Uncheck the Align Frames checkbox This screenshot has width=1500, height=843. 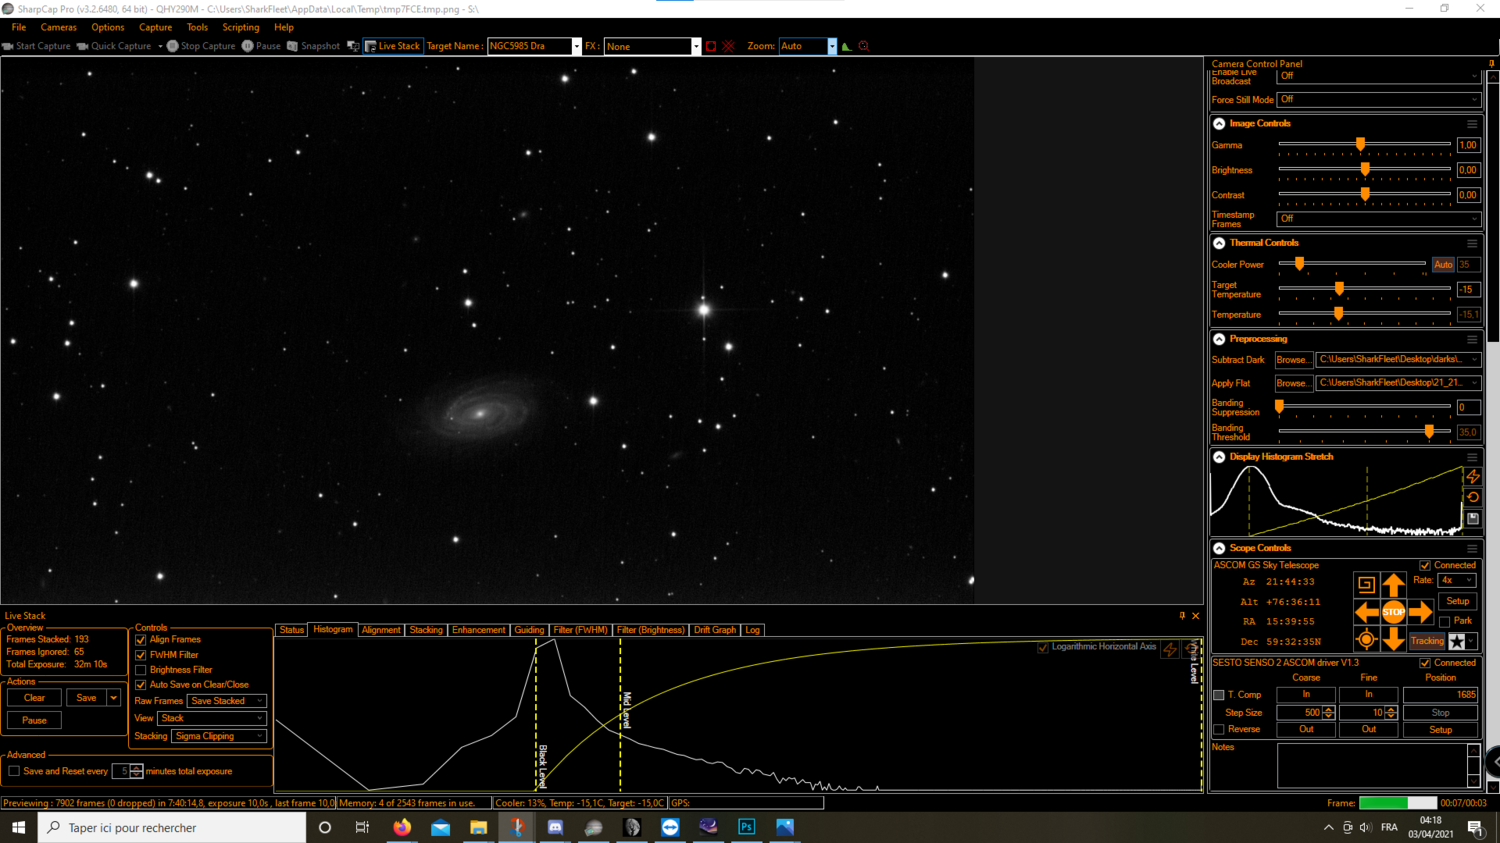[x=141, y=639]
